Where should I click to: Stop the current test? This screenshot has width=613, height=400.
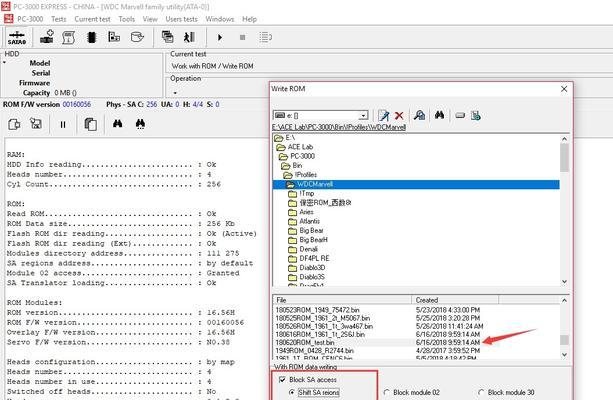(242, 38)
